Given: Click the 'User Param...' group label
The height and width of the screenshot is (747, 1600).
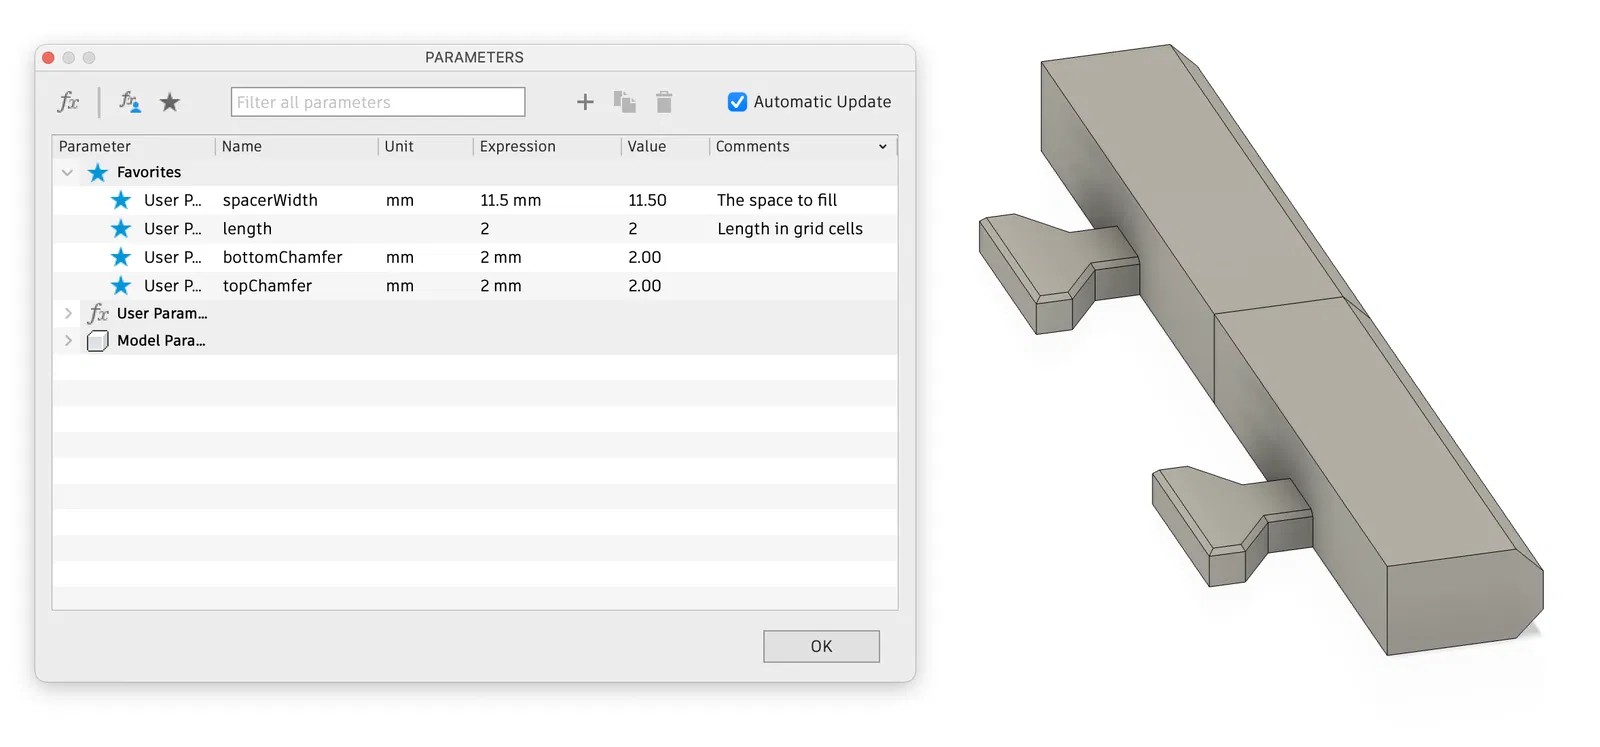Looking at the screenshot, I should pos(162,313).
